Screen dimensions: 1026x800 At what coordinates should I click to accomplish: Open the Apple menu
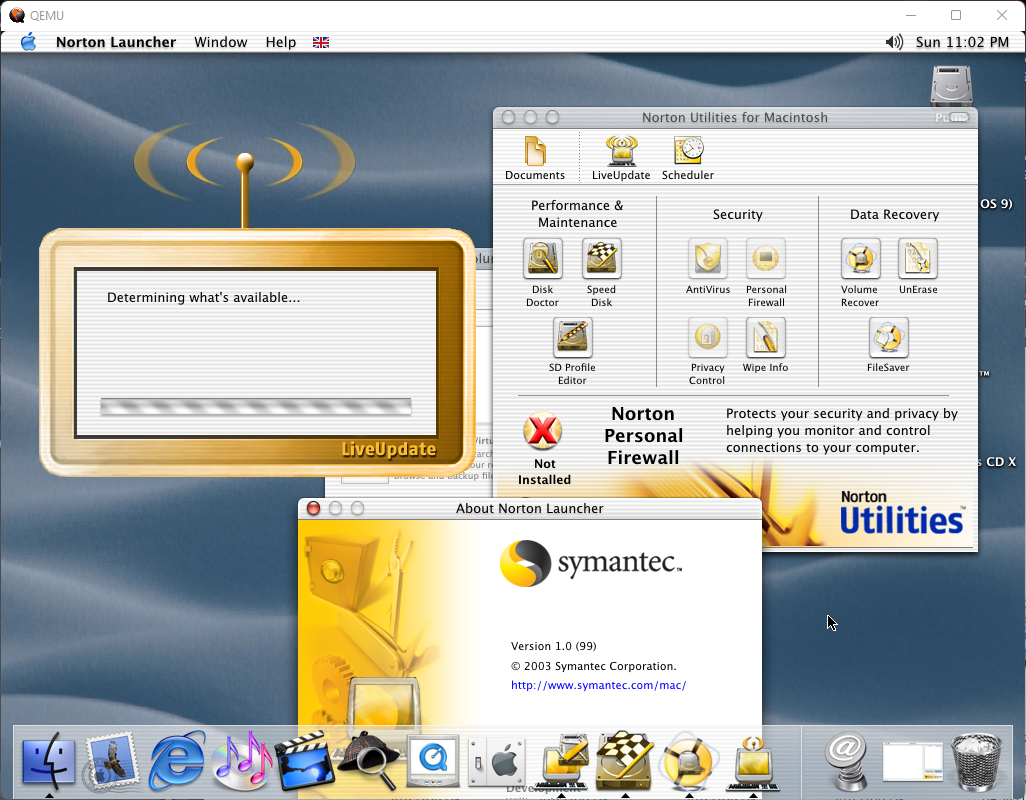(x=28, y=42)
